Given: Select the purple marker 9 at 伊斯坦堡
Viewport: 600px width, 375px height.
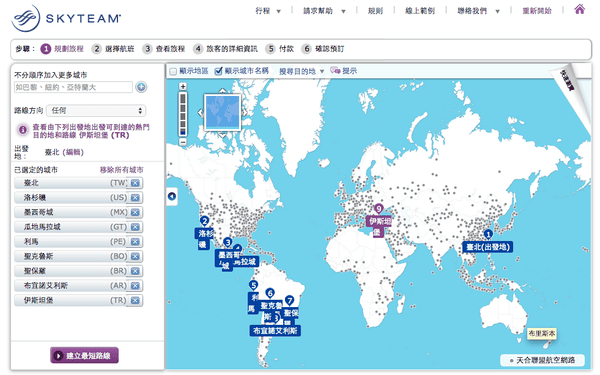Looking at the screenshot, I should pyautogui.click(x=378, y=209).
